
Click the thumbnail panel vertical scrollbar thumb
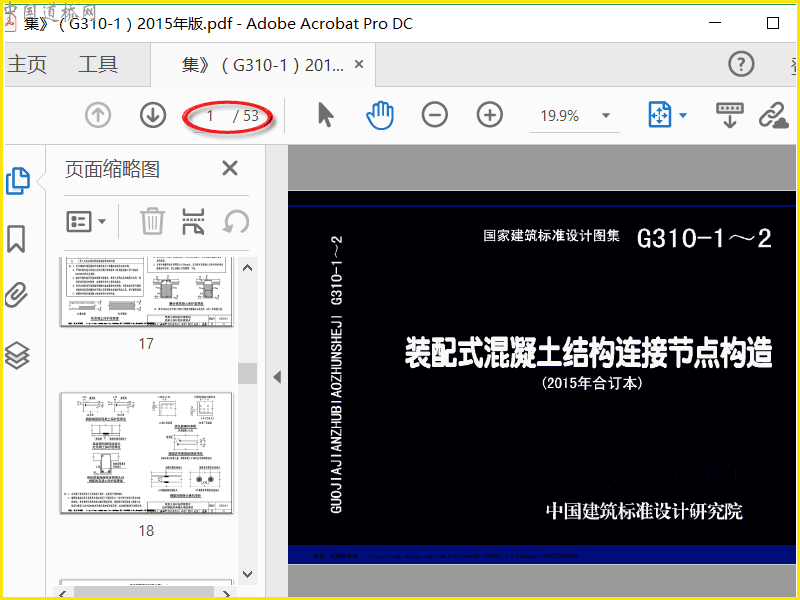[247, 373]
